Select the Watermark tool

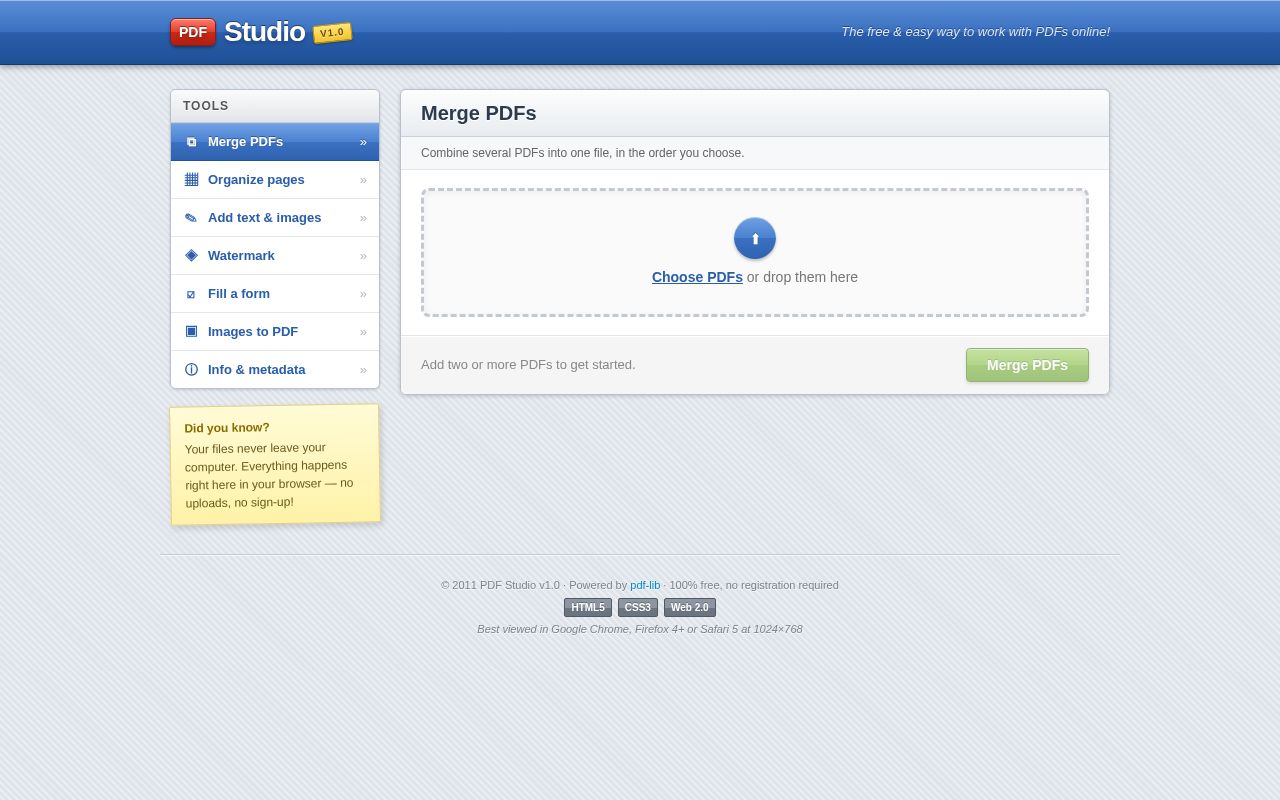275,256
